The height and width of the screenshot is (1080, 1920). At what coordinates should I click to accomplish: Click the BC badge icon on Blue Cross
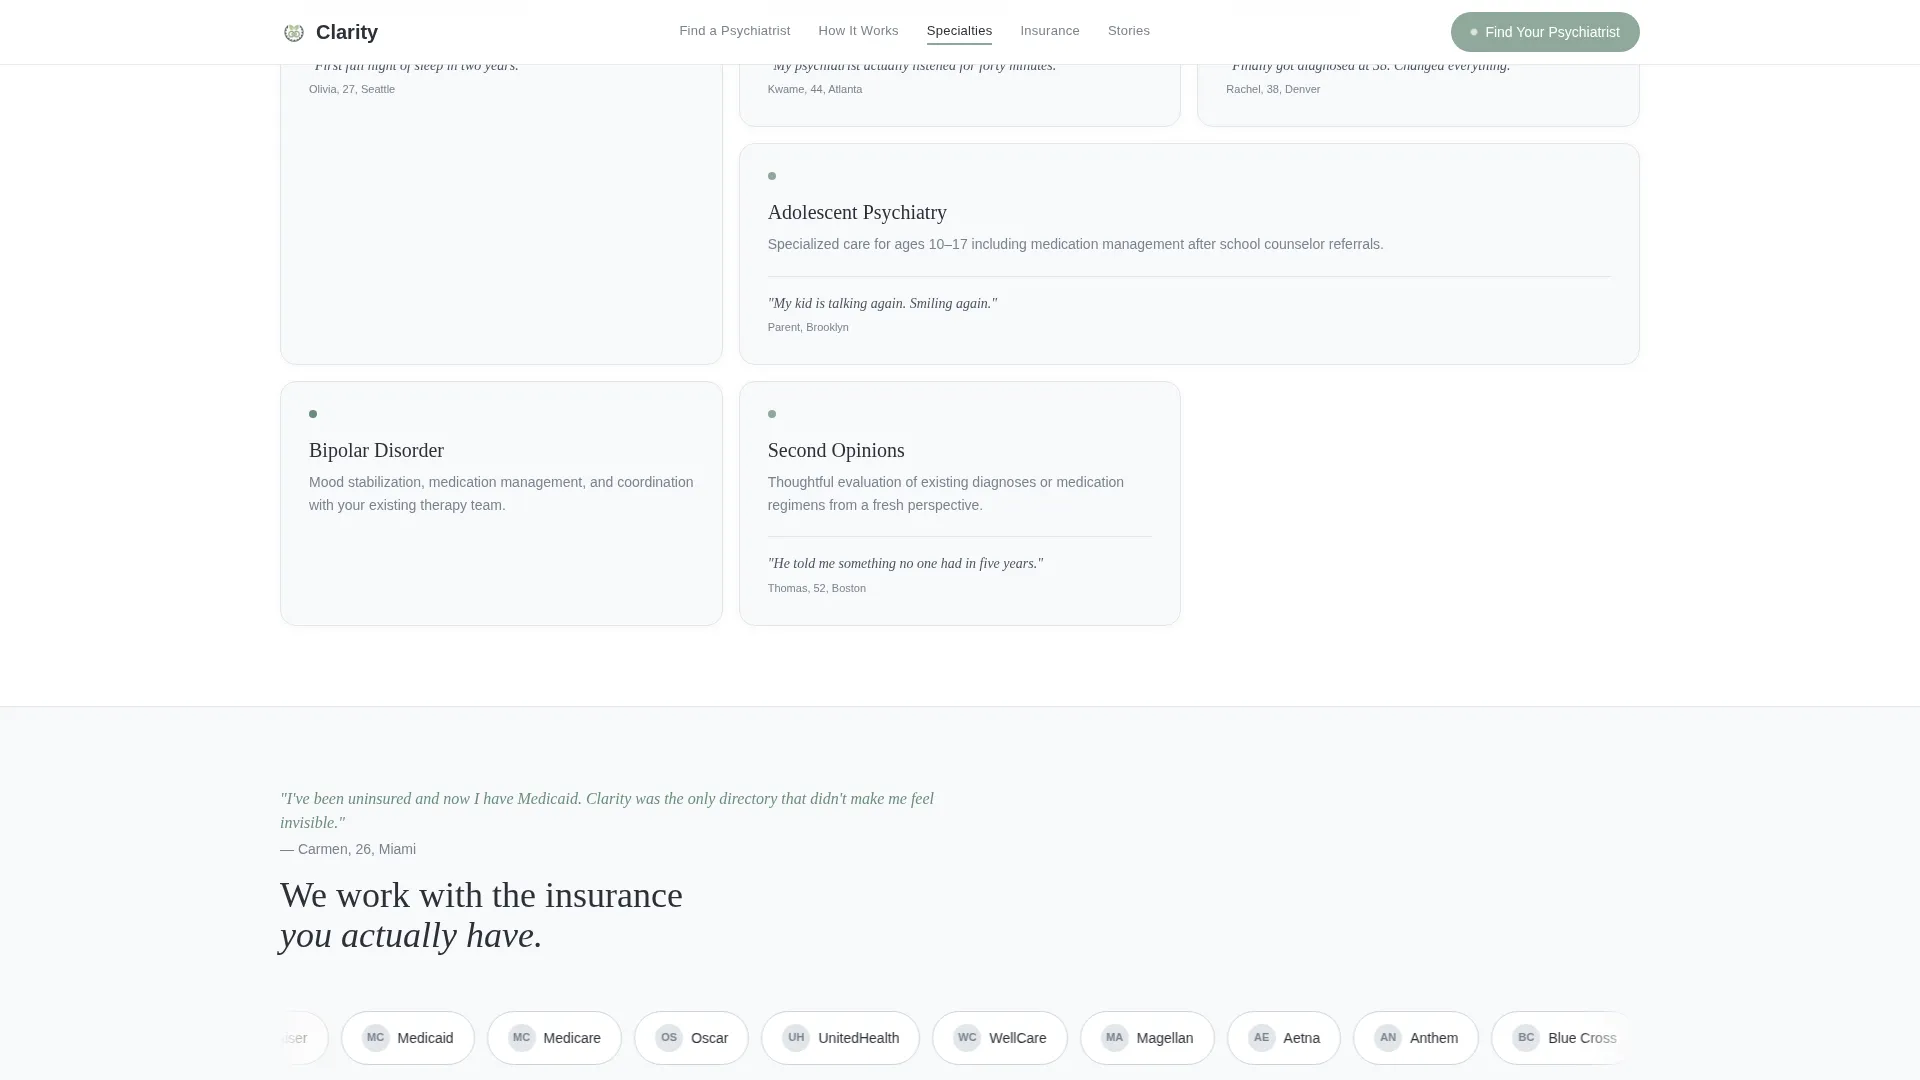[1526, 1038]
